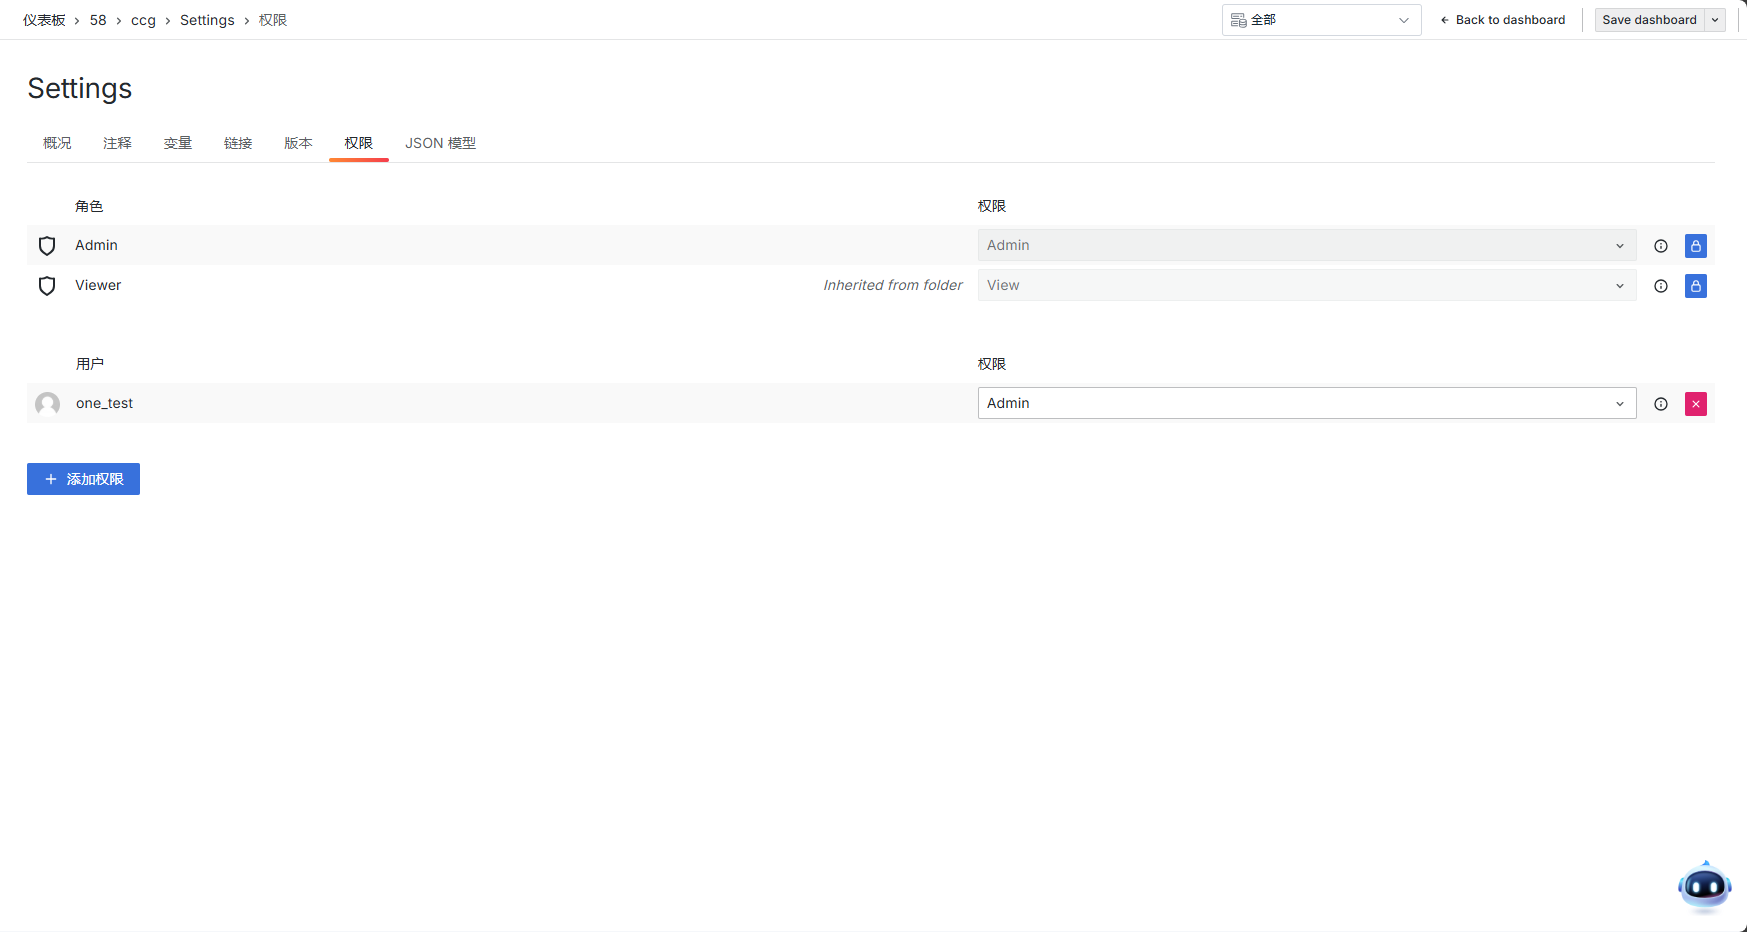This screenshot has height=932, width=1747.
Task: Open the JSON 模型 tab
Action: coord(440,143)
